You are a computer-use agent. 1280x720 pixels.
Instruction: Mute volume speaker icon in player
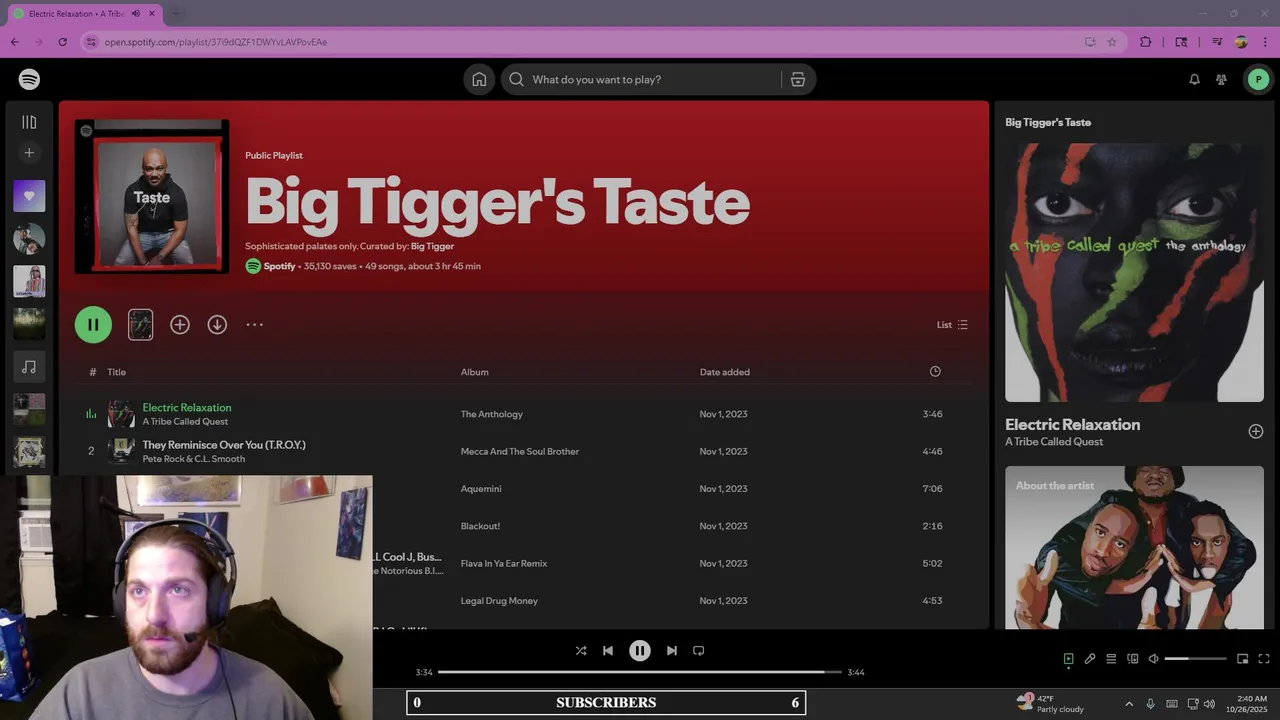[1153, 659]
